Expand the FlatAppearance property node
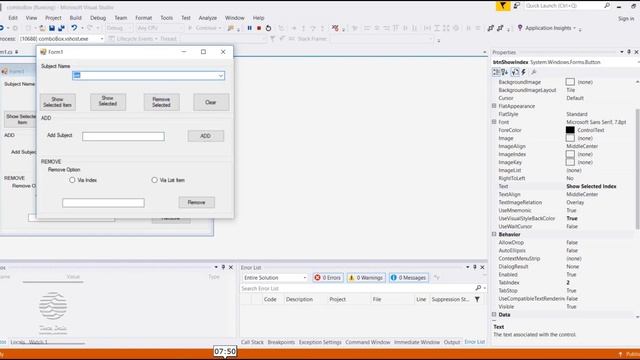Image resolution: width=640 pixels, height=360 pixels. point(494,106)
